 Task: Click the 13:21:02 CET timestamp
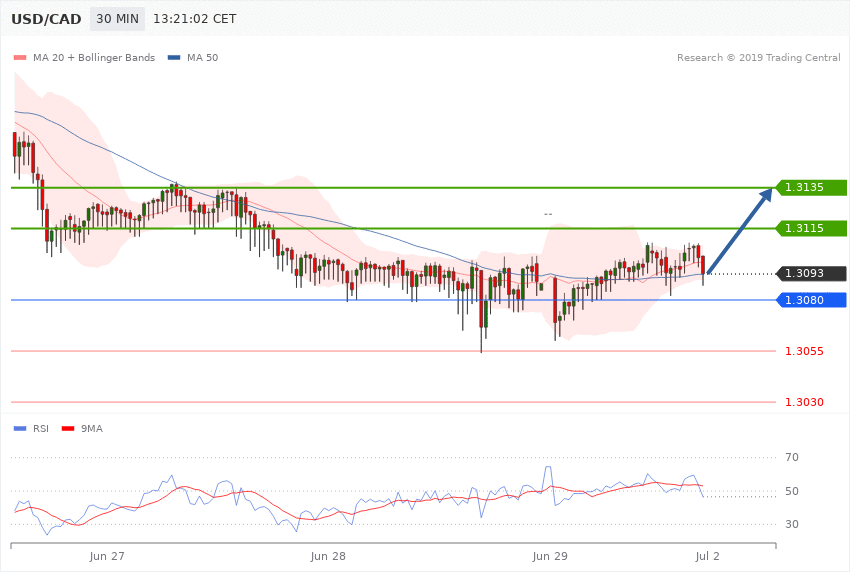[195, 19]
